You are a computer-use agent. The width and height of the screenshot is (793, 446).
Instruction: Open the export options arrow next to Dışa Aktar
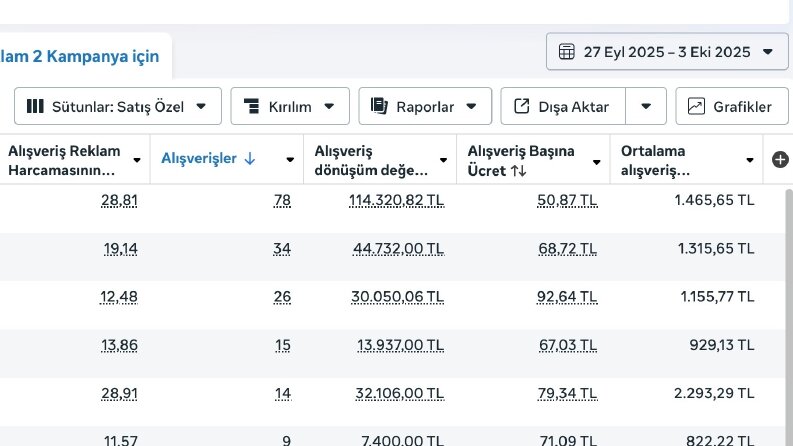(x=646, y=106)
